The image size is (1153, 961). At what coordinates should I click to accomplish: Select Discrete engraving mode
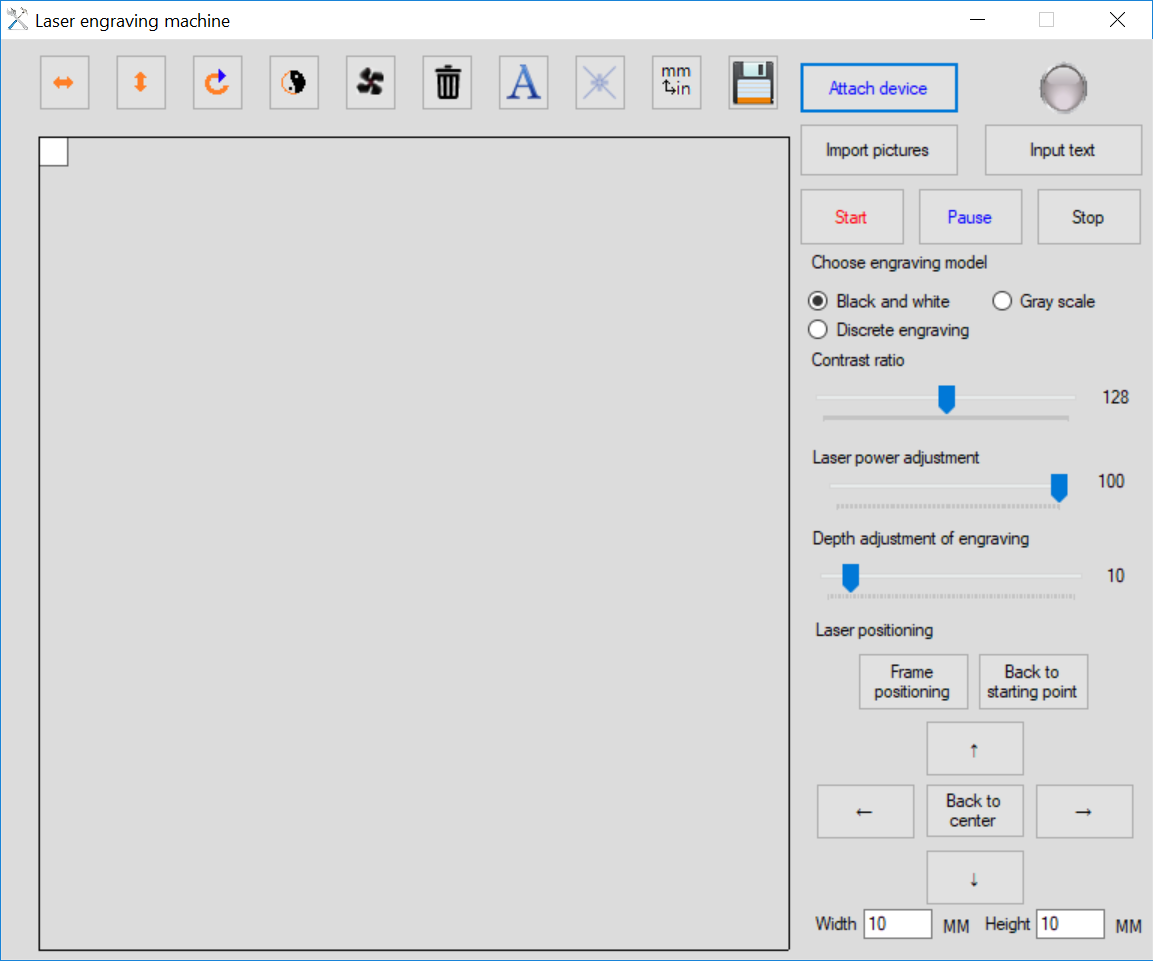click(x=888, y=330)
